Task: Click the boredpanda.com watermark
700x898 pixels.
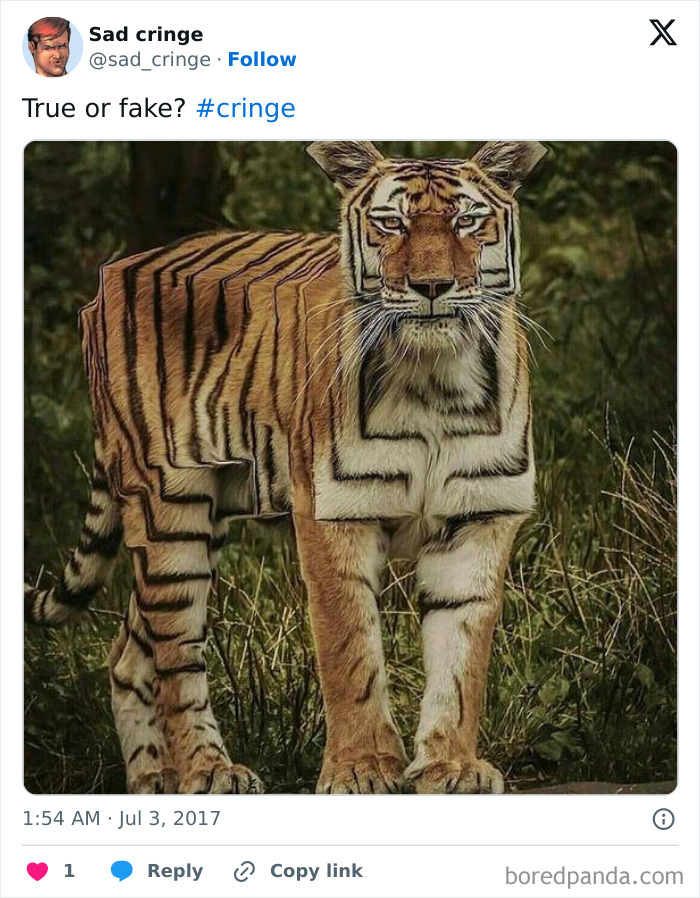Action: (x=594, y=876)
